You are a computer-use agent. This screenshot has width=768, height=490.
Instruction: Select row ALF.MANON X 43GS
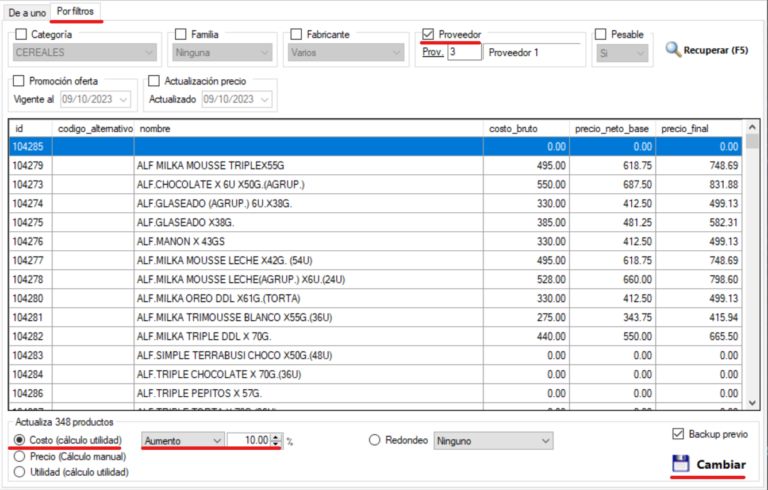pyautogui.click(x=375, y=242)
